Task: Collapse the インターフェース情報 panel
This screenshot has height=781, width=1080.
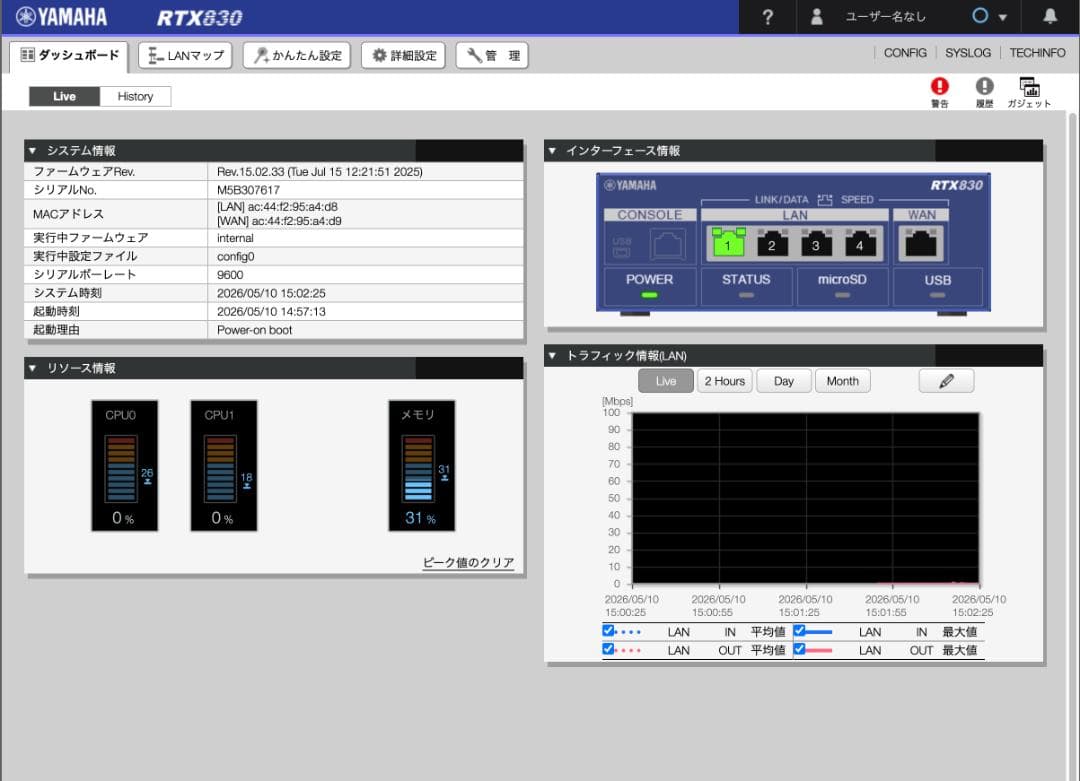Action: pyautogui.click(x=552, y=150)
